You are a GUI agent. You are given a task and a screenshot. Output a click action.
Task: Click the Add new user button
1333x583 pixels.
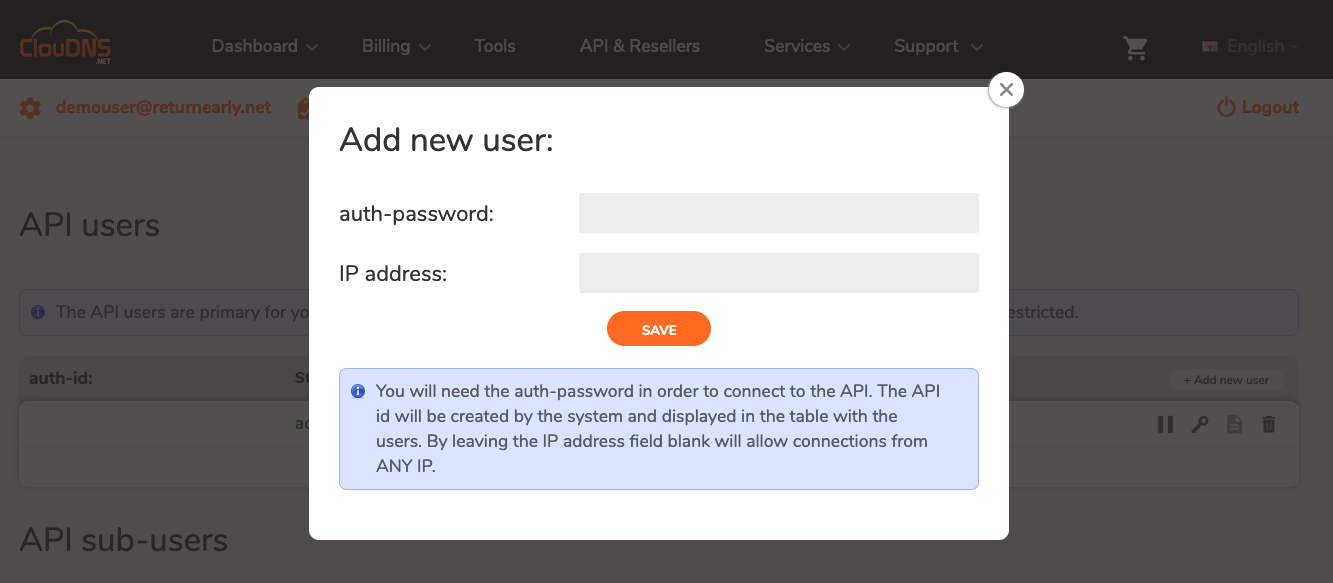coord(1227,379)
